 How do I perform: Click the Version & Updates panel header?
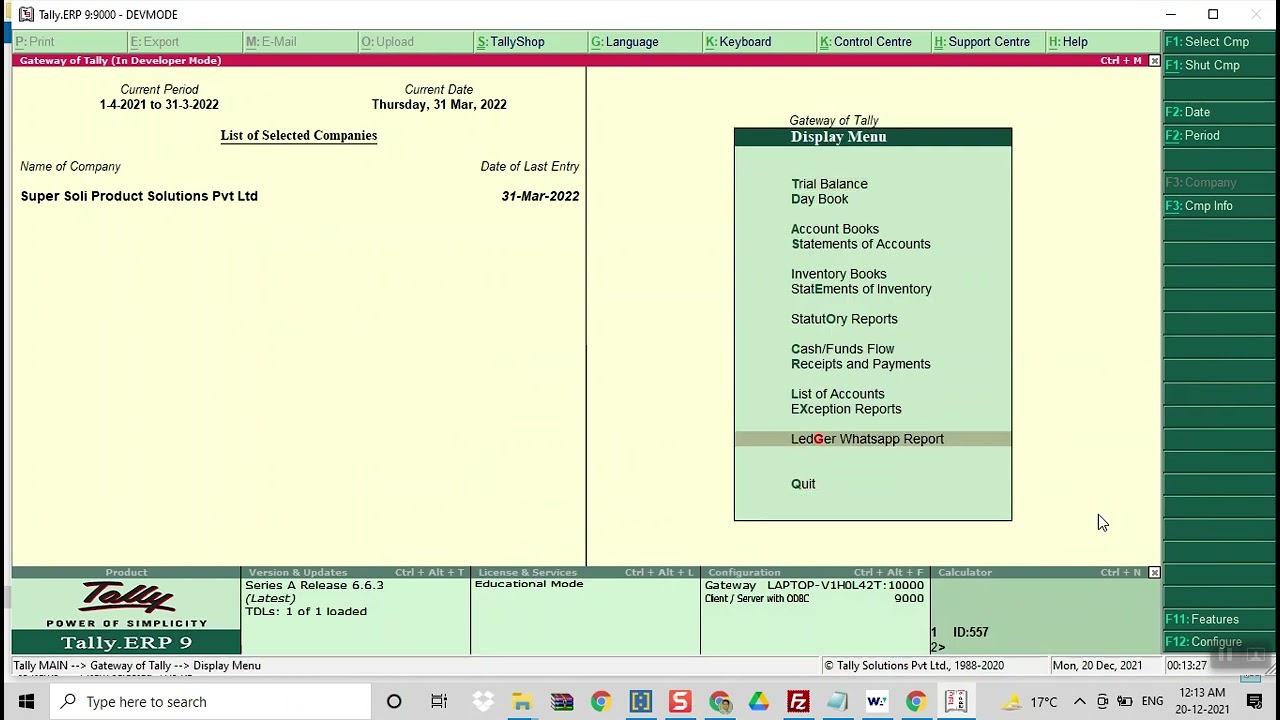click(x=355, y=573)
